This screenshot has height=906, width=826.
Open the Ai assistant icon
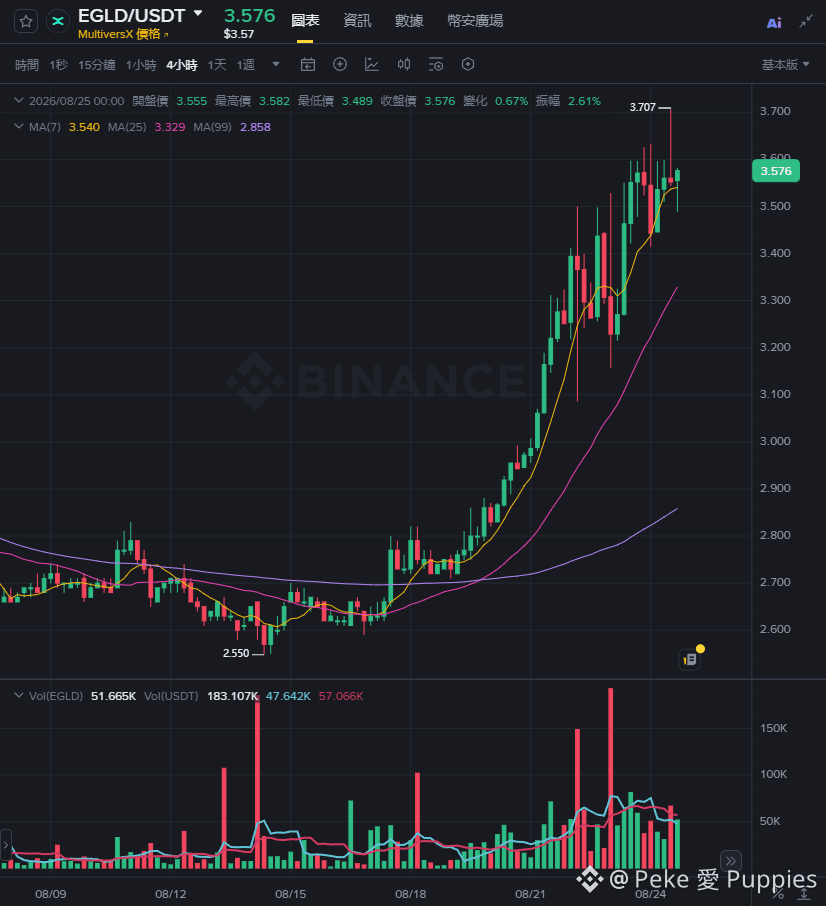[x=774, y=23]
